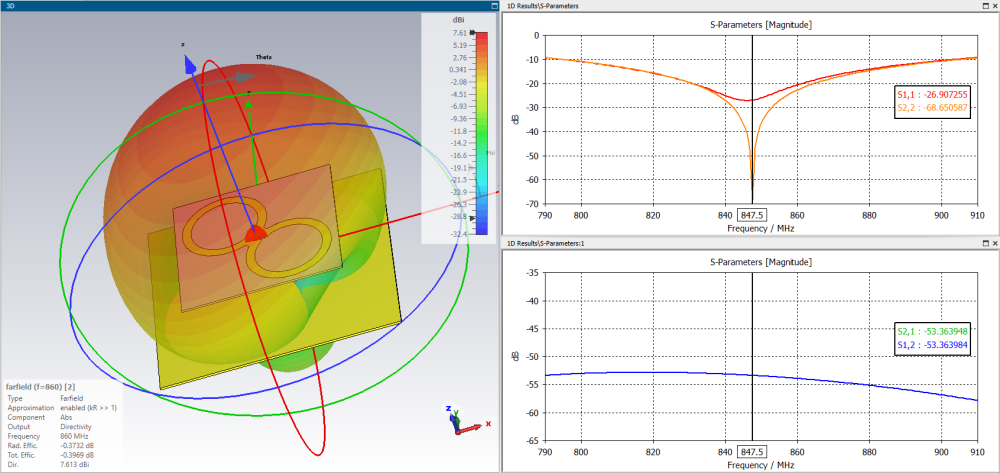This screenshot has height=473, width=1000.
Task: Click the vertical frequency marker in top plot
Action: pos(753,119)
